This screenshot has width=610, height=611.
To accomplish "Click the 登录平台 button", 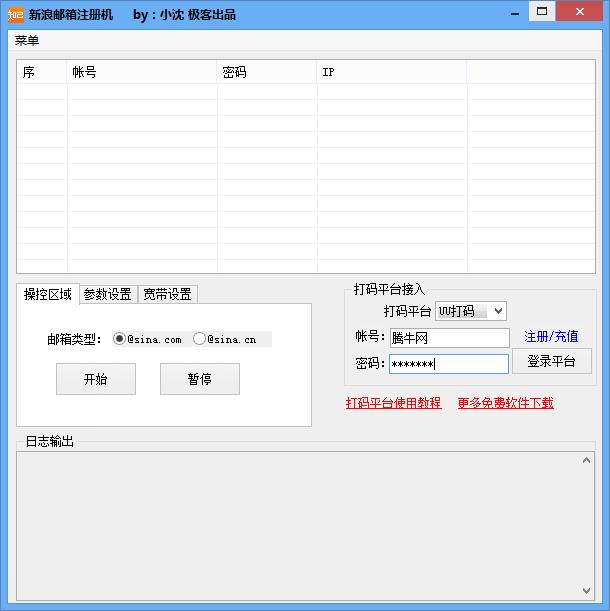I will [551, 362].
